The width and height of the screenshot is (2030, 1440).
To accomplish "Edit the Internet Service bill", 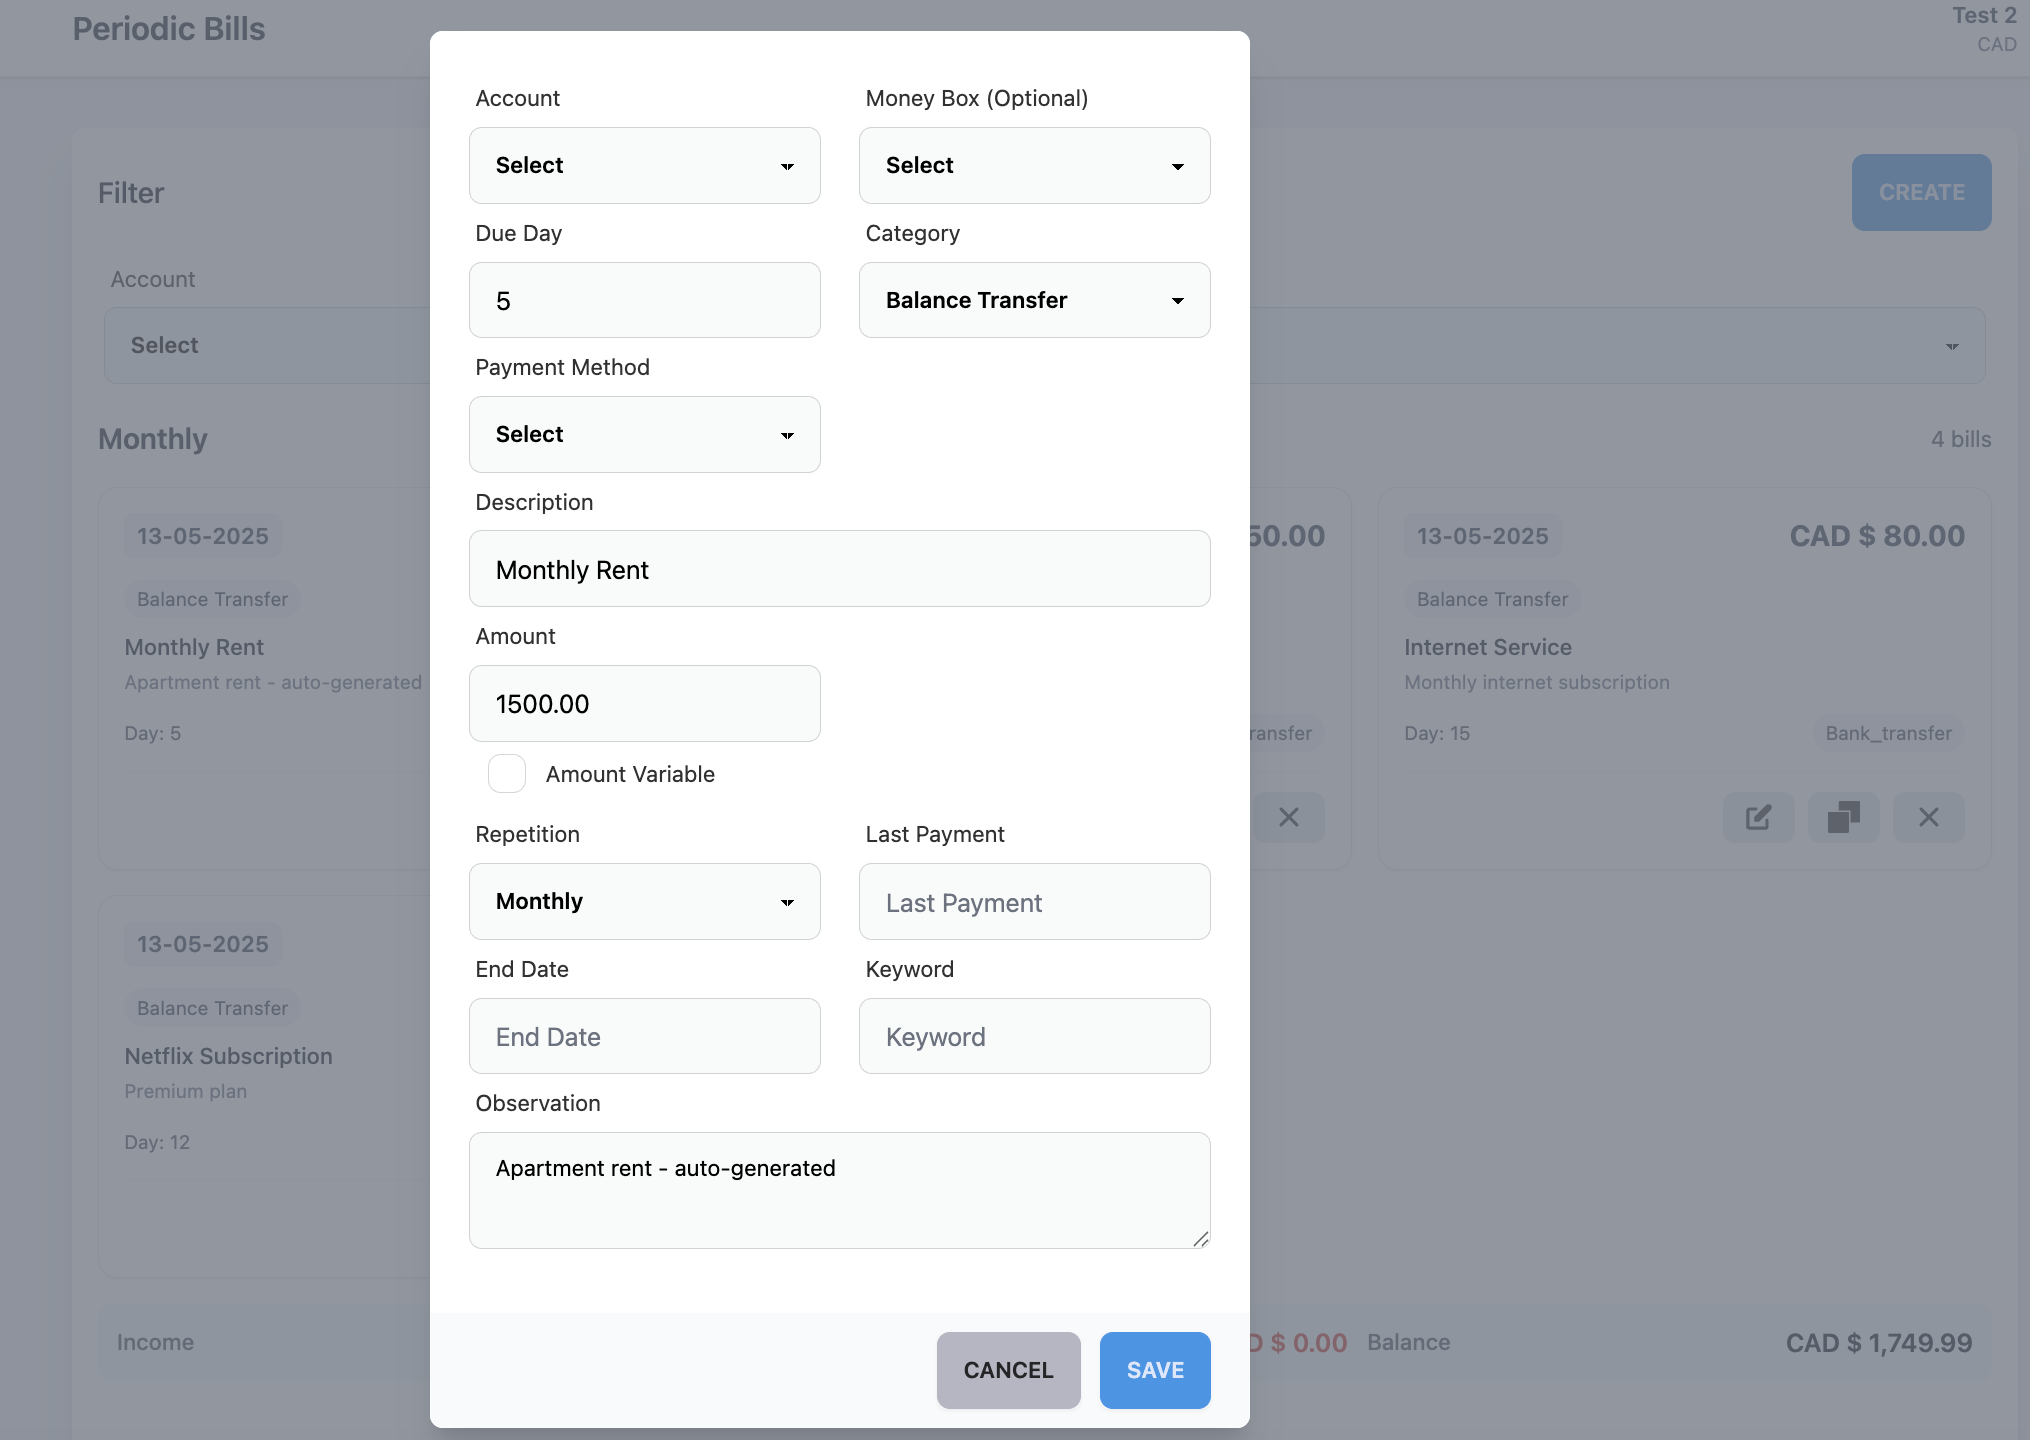I will click(1758, 817).
